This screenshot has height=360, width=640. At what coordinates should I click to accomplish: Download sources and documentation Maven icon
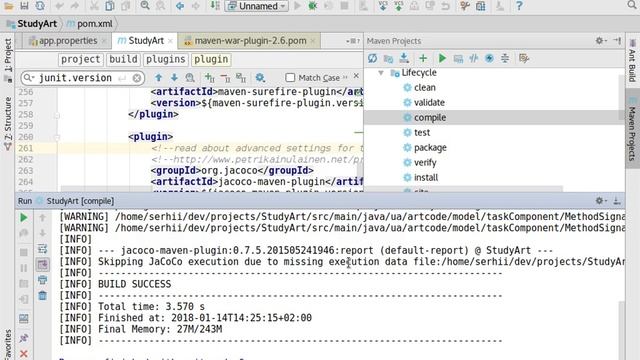coord(404,58)
